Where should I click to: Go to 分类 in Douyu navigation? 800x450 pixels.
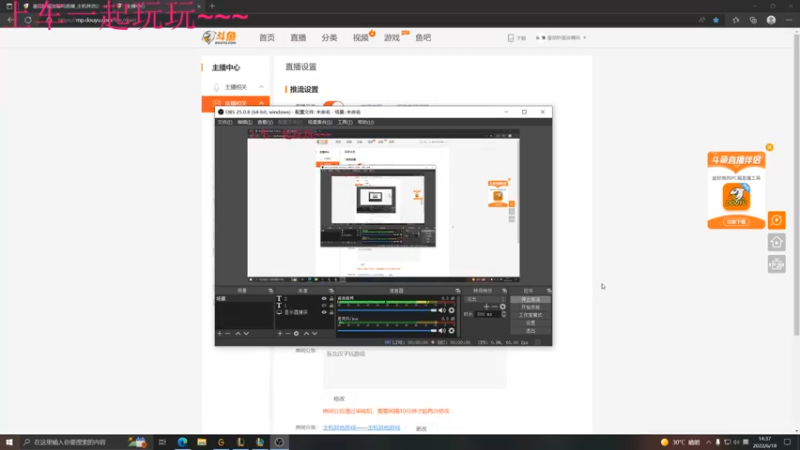(x=329, y=38)
